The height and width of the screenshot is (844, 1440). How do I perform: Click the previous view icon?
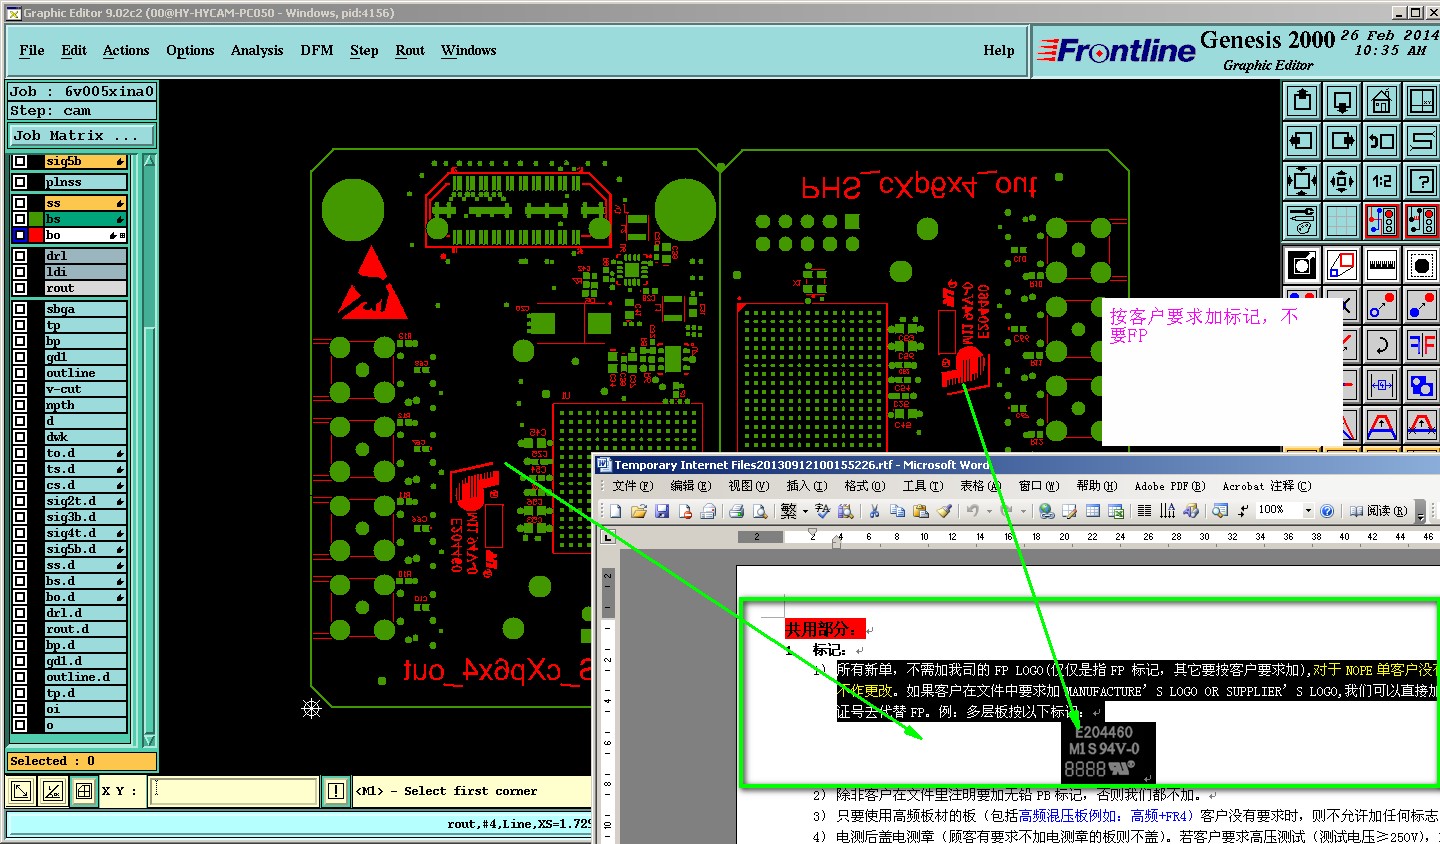1382,141
